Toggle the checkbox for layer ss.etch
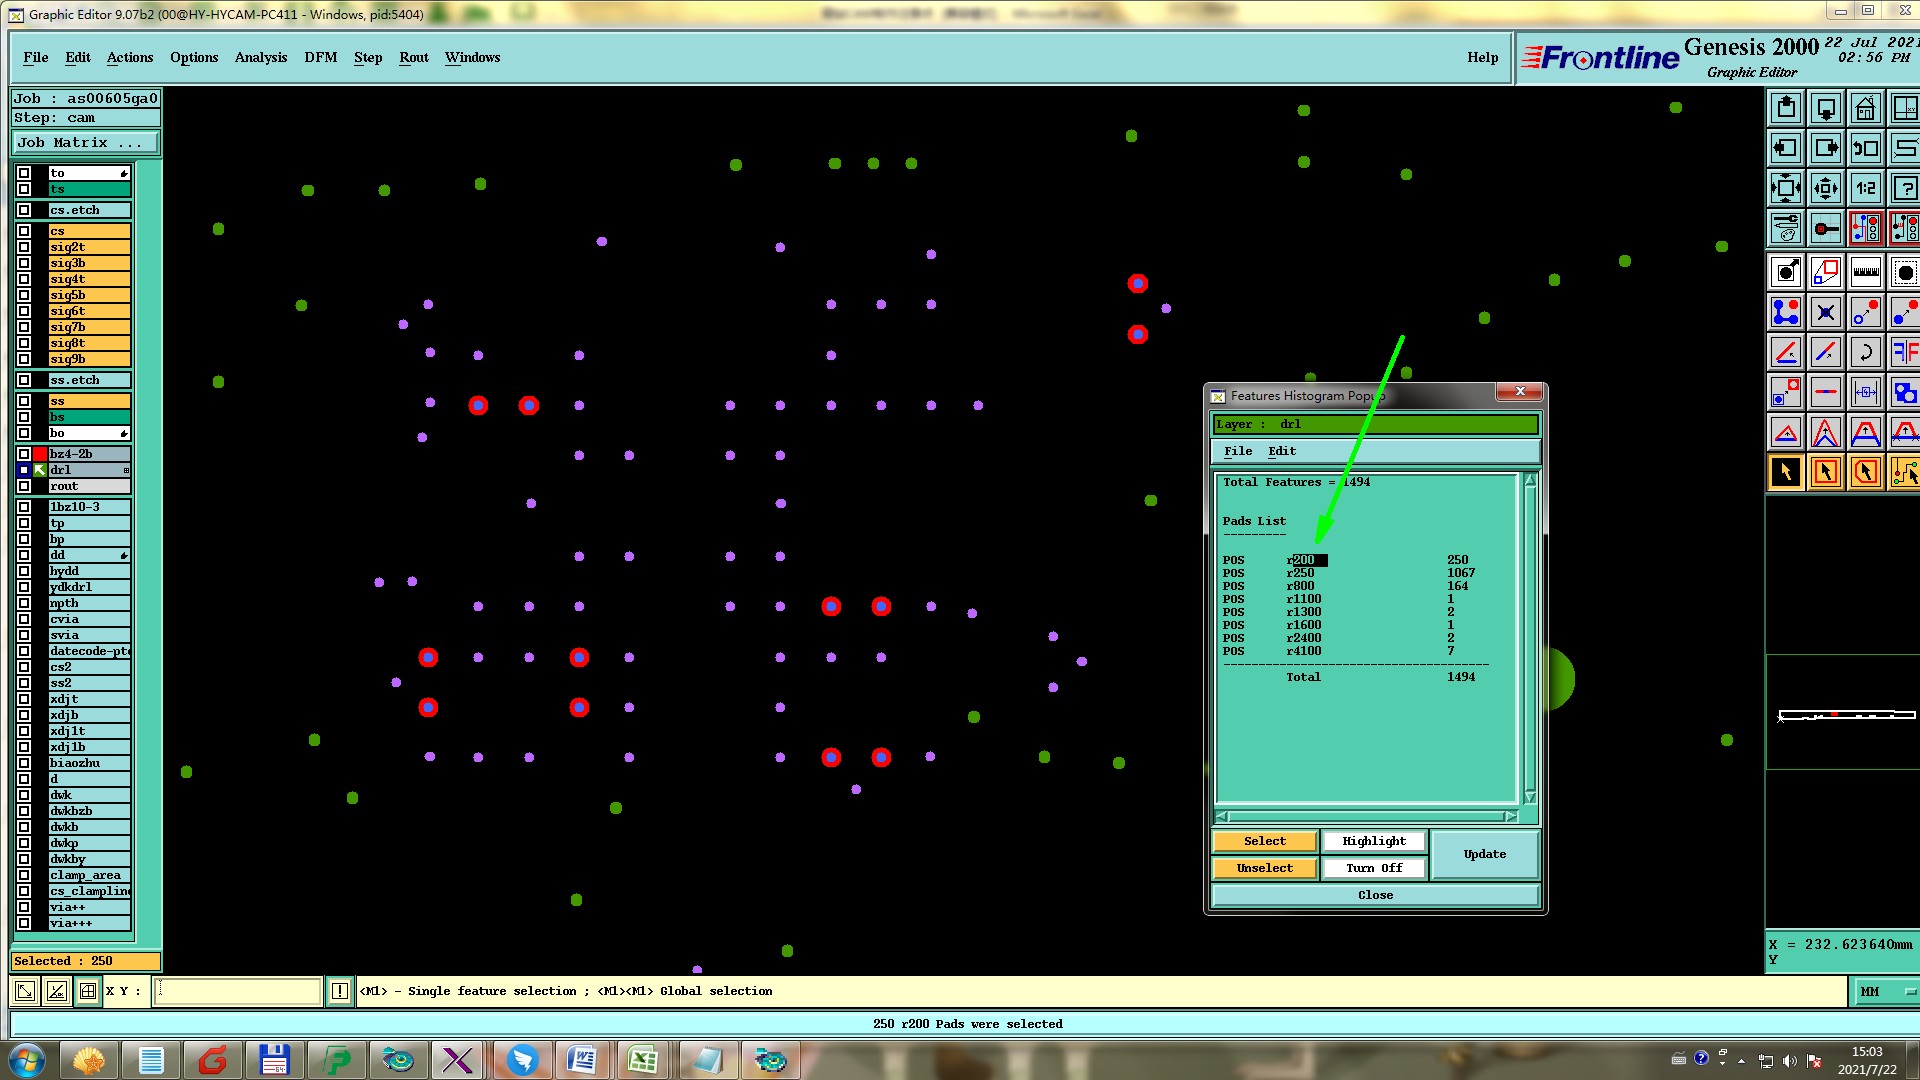The width and height of the screenshot is (1920, 1080). click(x=24, y=380)
